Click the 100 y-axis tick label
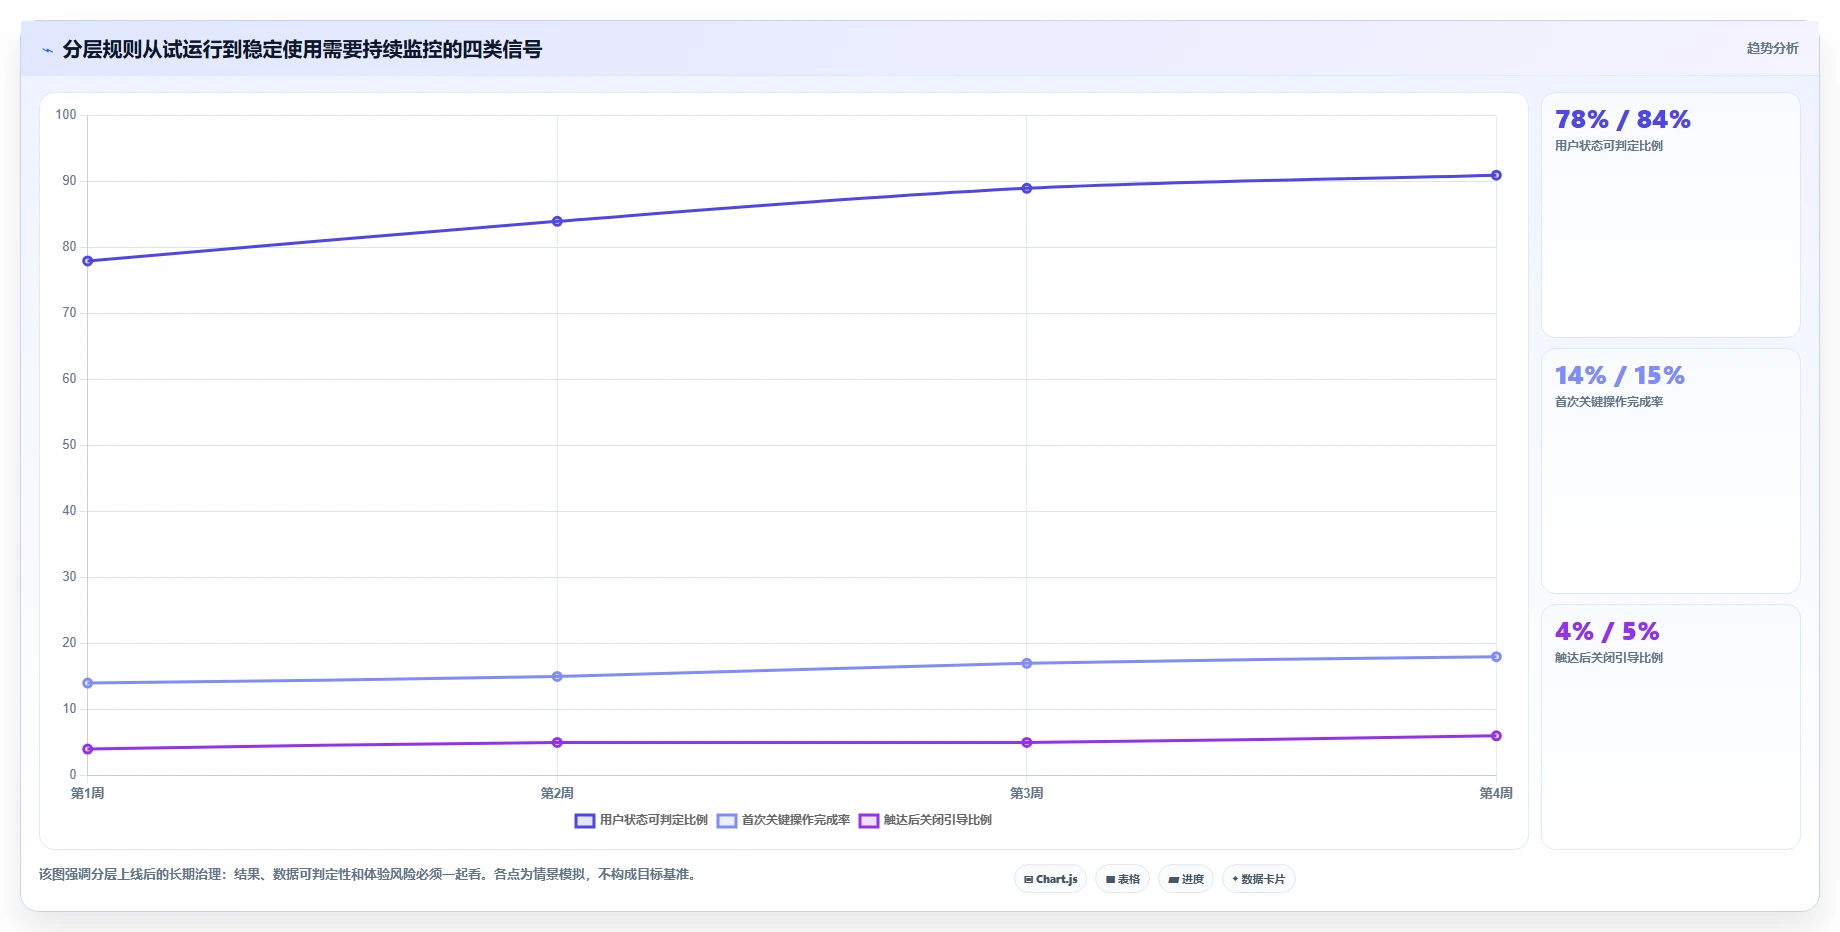This screenshot has height=932, width=1840. click(66, 115)
